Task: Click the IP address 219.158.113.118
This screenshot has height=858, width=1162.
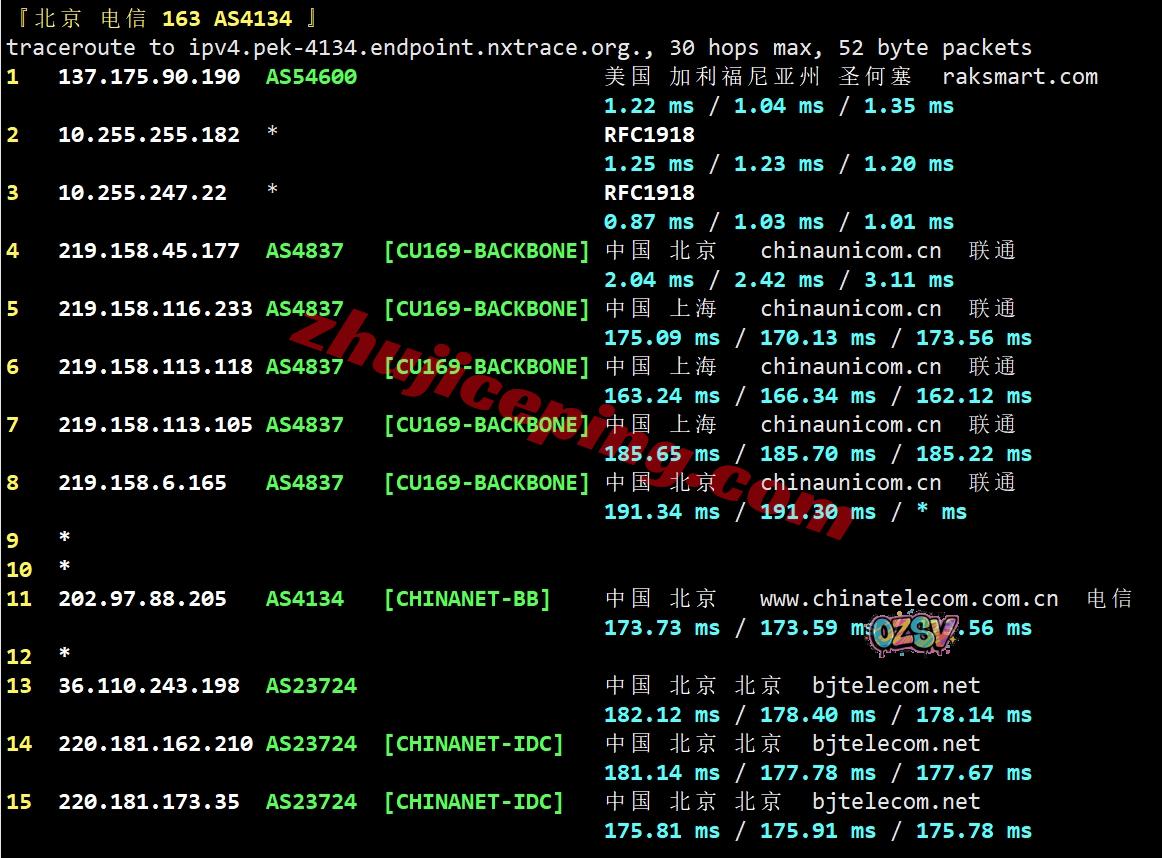Action: 155,367
